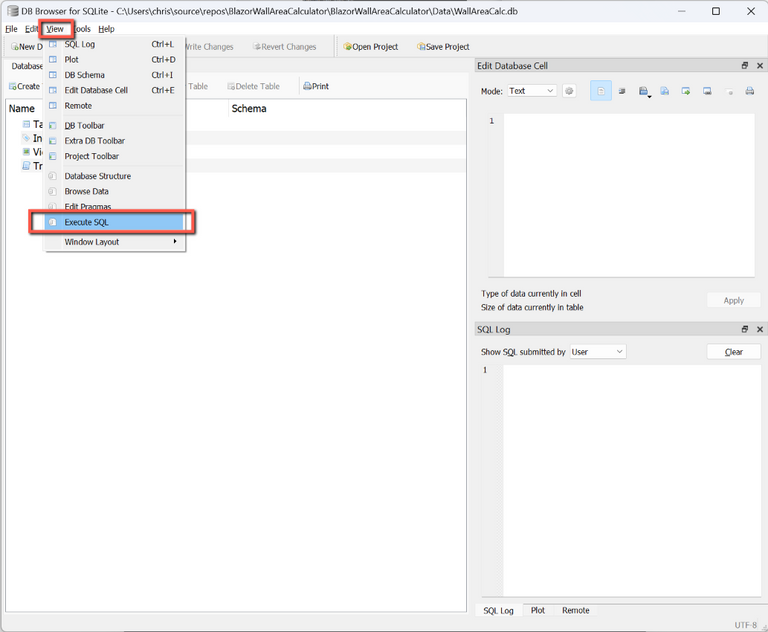Choose Execute SQL from View menu
The height and width of the screenshot is (632, 768).
pos(115,222)
